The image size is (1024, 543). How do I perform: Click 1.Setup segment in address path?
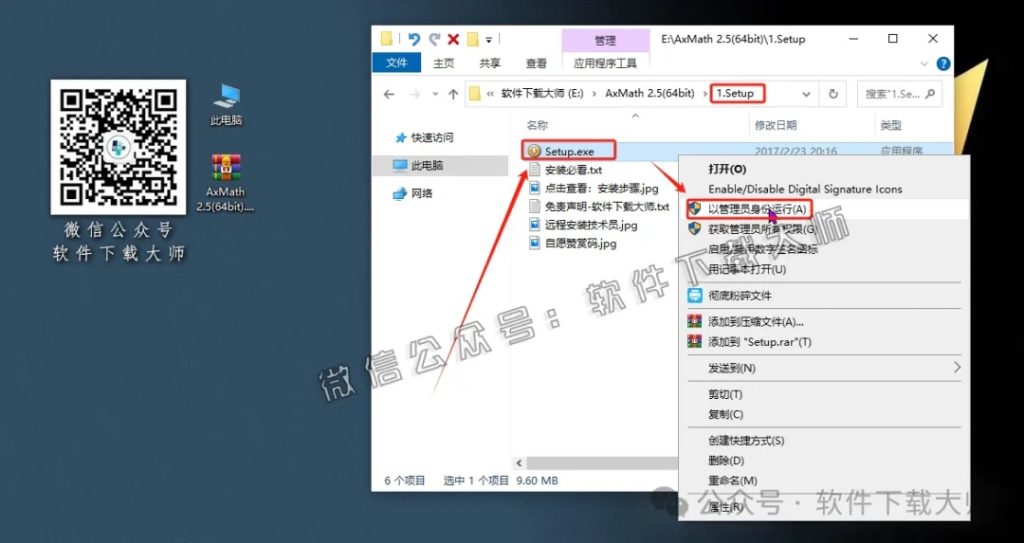[735, 93]
